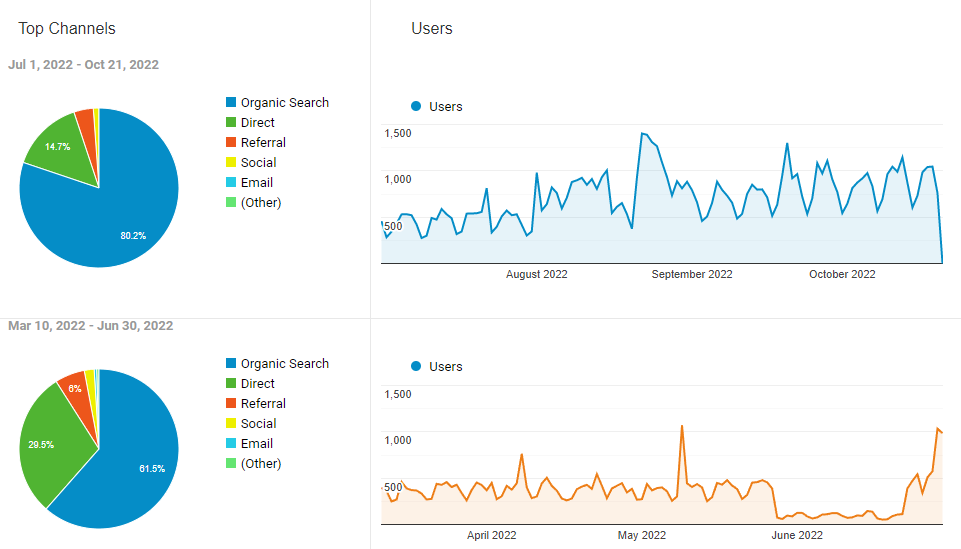Click the highest peak on the blue Users line
The height and width of the screenshot is (549, 961).
tap(642, 134)
